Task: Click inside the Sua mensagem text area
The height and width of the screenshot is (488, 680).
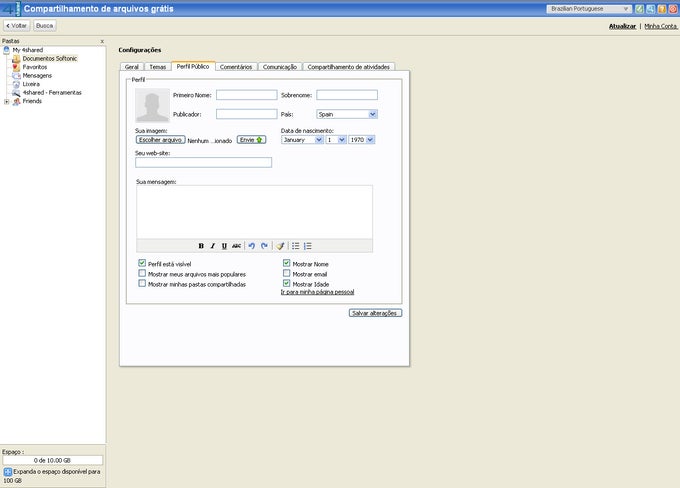Action: 255,212
